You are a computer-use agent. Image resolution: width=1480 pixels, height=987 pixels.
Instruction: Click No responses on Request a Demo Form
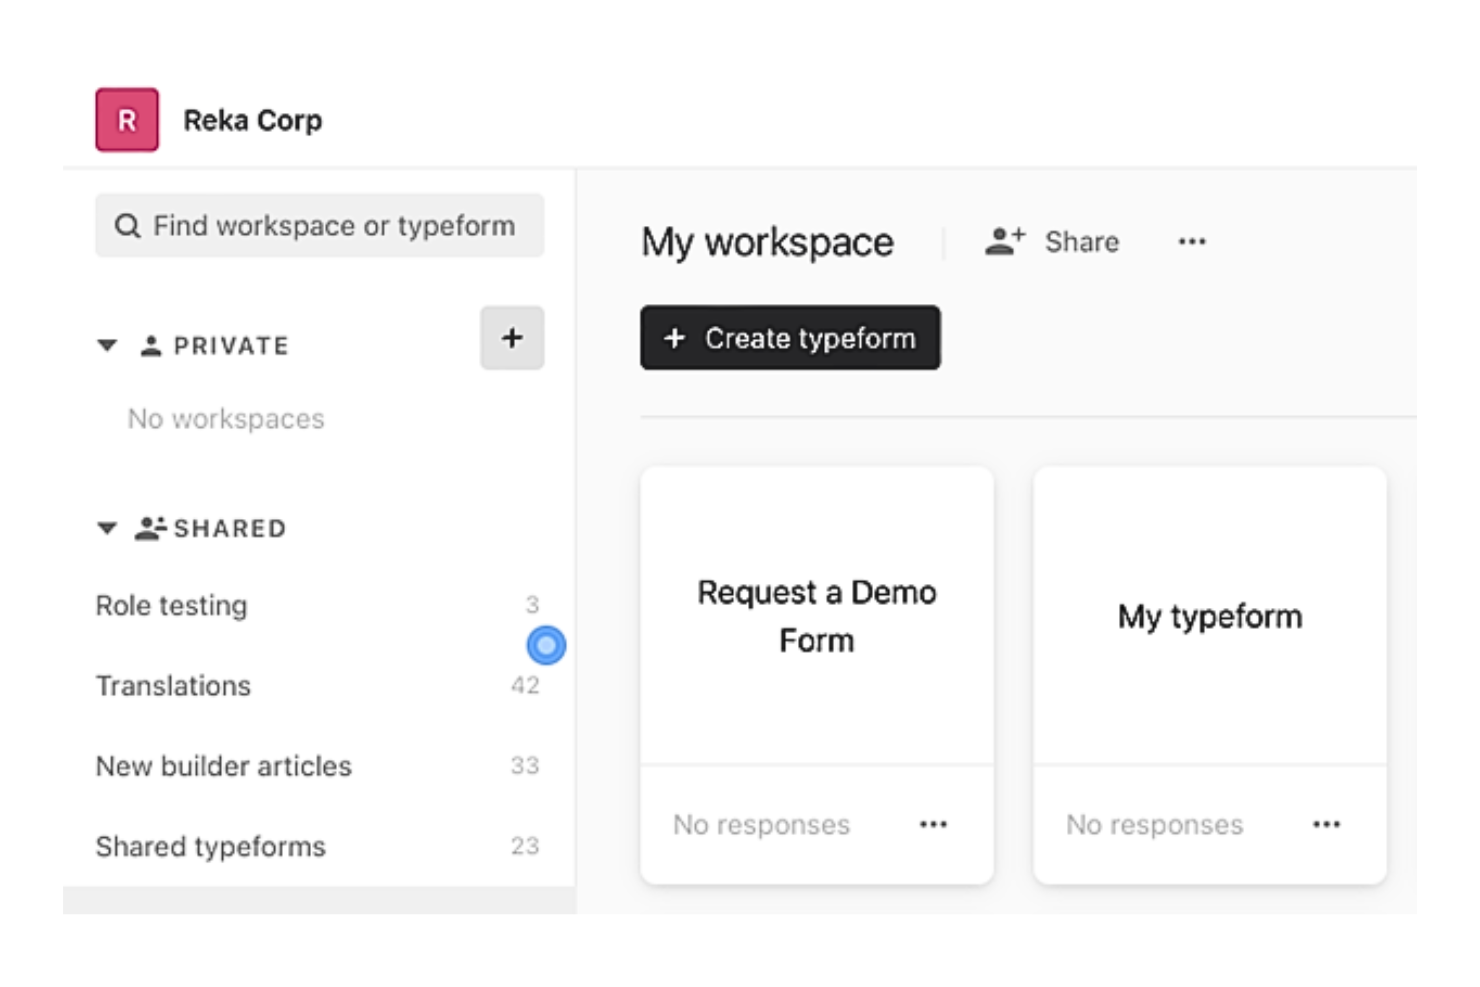pyautogui.click(x=761, y=824)
